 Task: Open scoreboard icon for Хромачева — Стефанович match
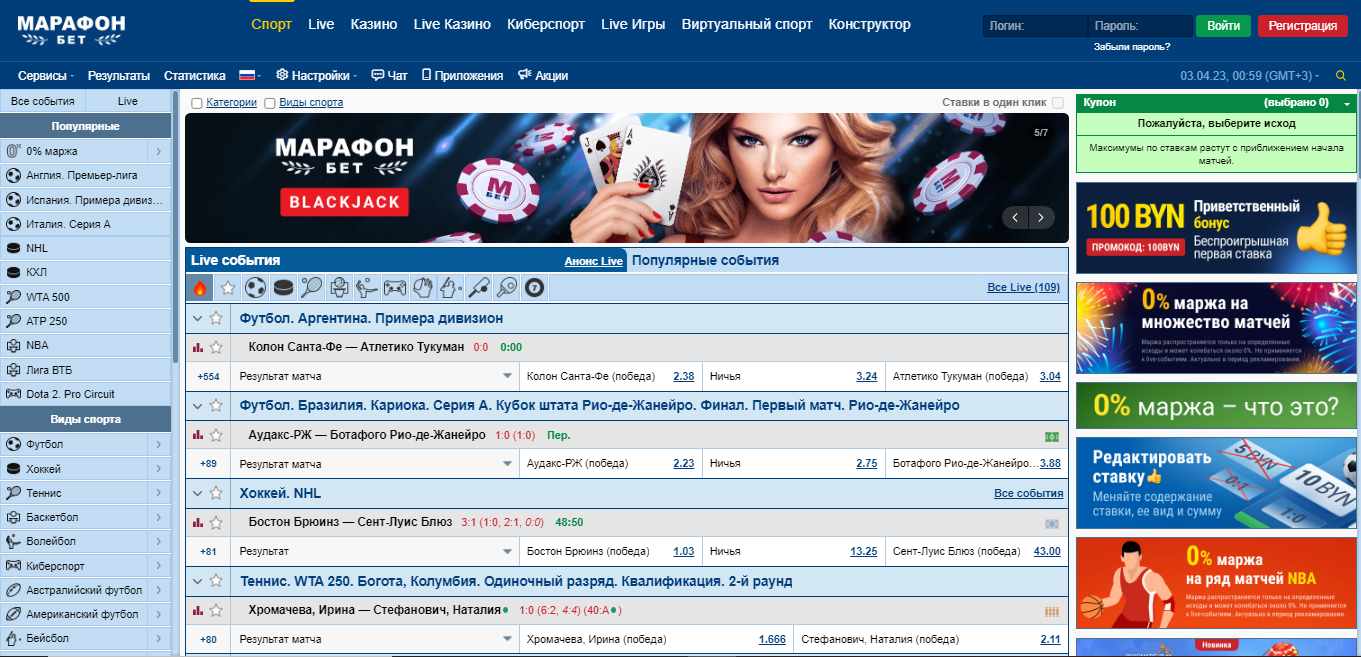tap(1052, 611)
